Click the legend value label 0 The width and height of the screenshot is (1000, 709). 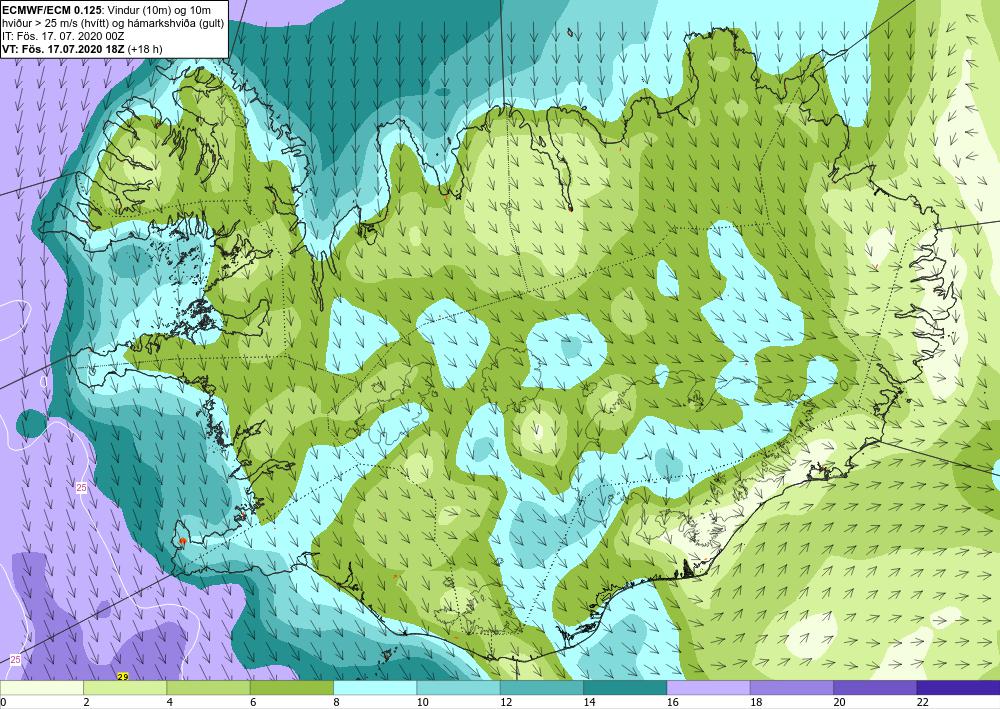[x=3, y=703]
